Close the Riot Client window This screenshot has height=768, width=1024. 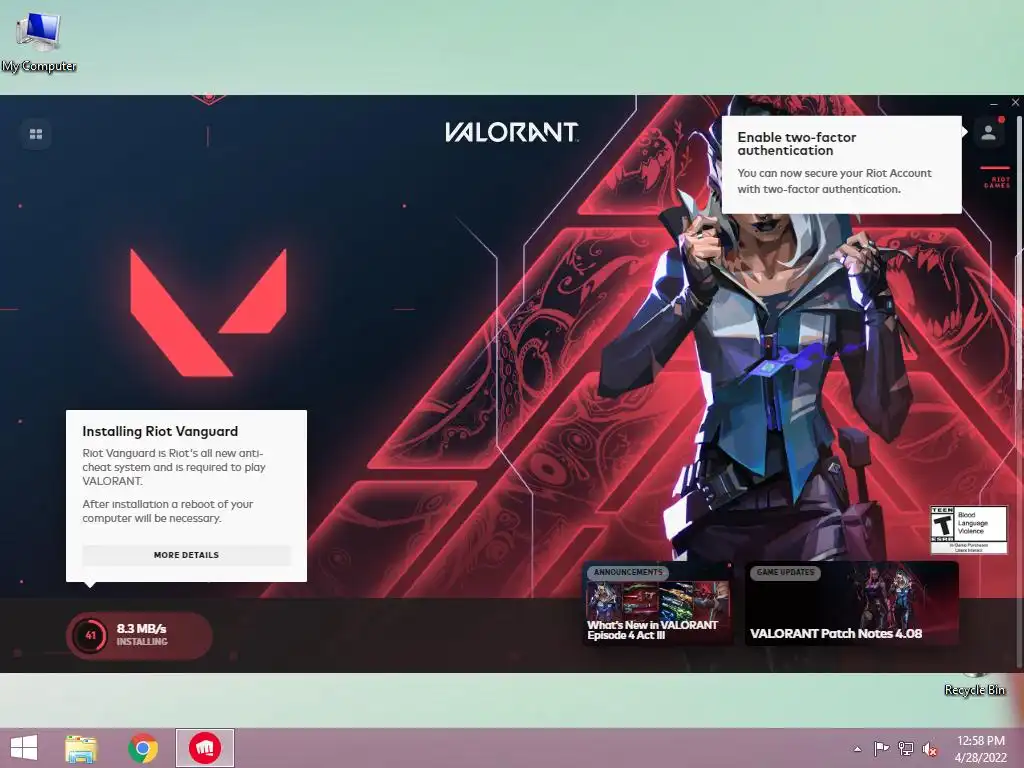pos(1015,103)
